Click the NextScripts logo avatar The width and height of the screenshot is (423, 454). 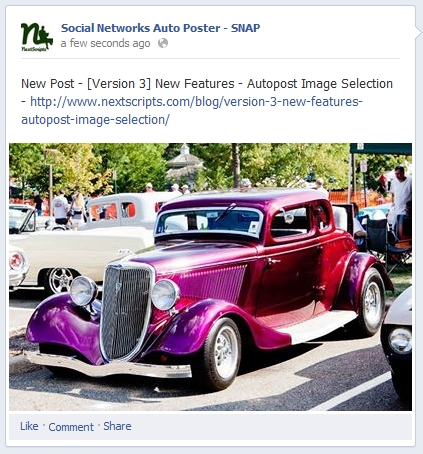37,36
